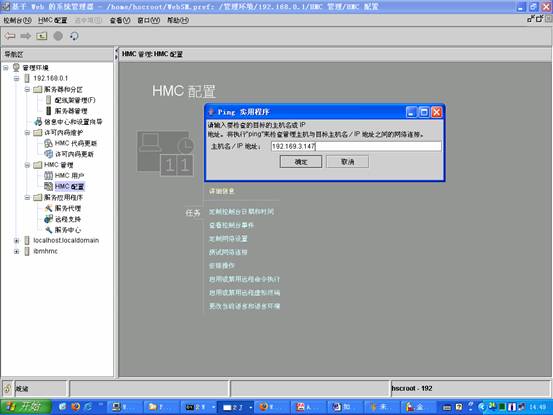The image size is (553, 415).
Task: Click the 取消 button in Ping dialog
Action: [x=347, y=162]
